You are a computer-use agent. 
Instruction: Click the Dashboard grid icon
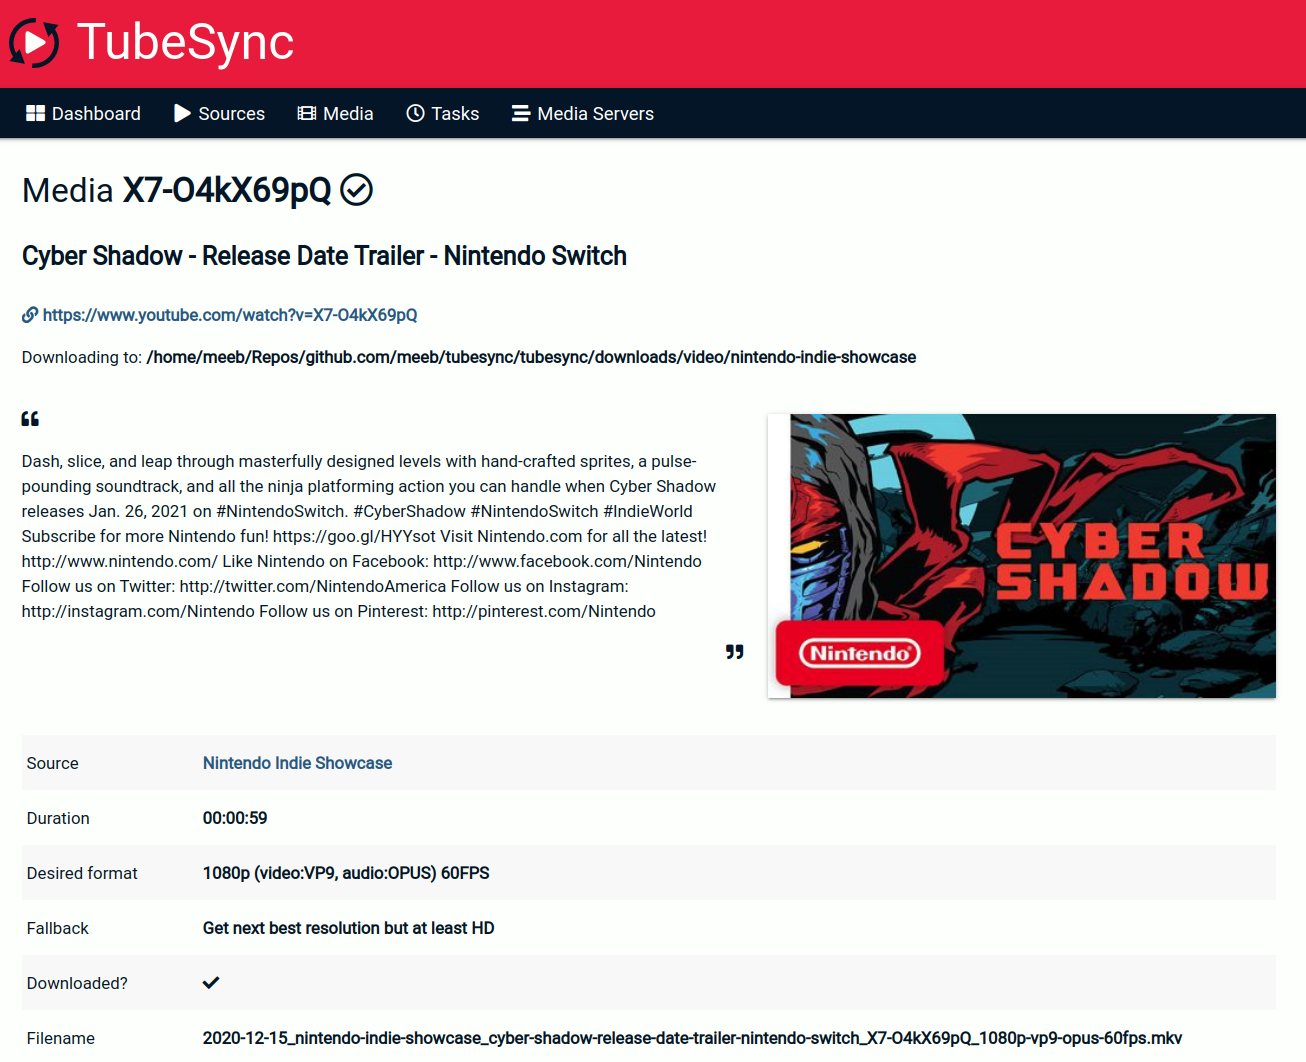click(35, 113)
